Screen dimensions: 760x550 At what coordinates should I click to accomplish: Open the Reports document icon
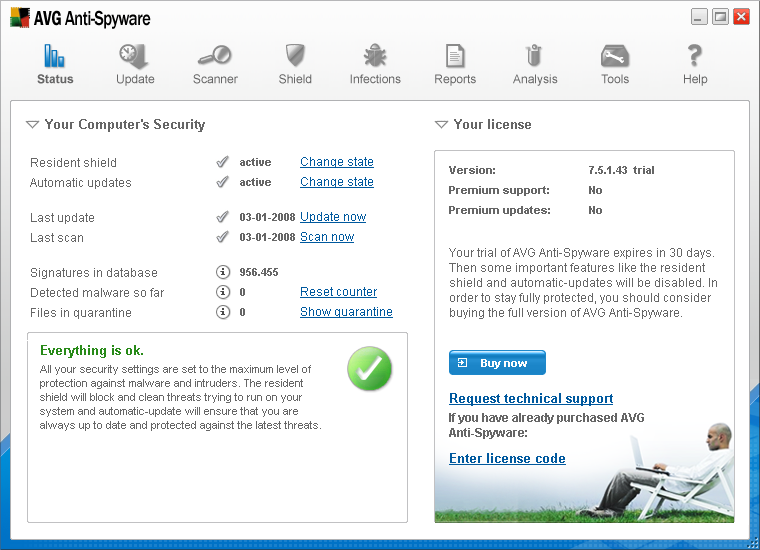click(x=455, y=56)
